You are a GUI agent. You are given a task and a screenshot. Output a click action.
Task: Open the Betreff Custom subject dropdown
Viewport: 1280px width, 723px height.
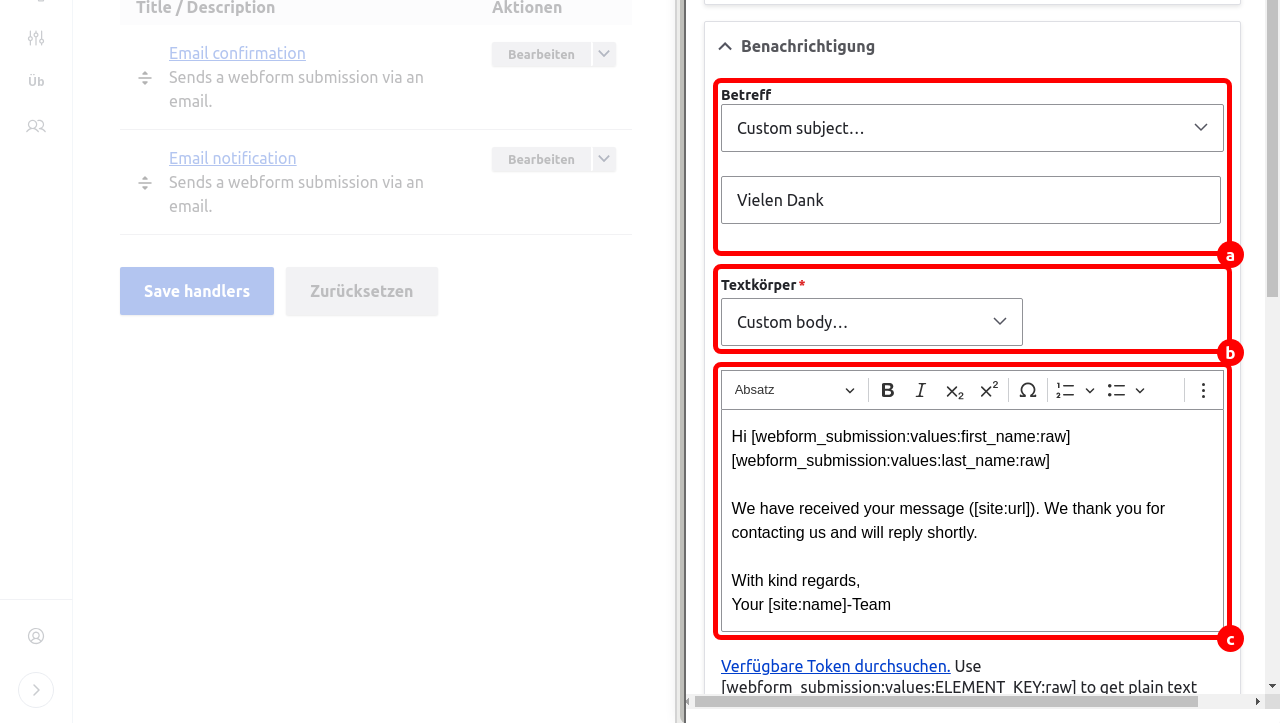coord(972,128)
